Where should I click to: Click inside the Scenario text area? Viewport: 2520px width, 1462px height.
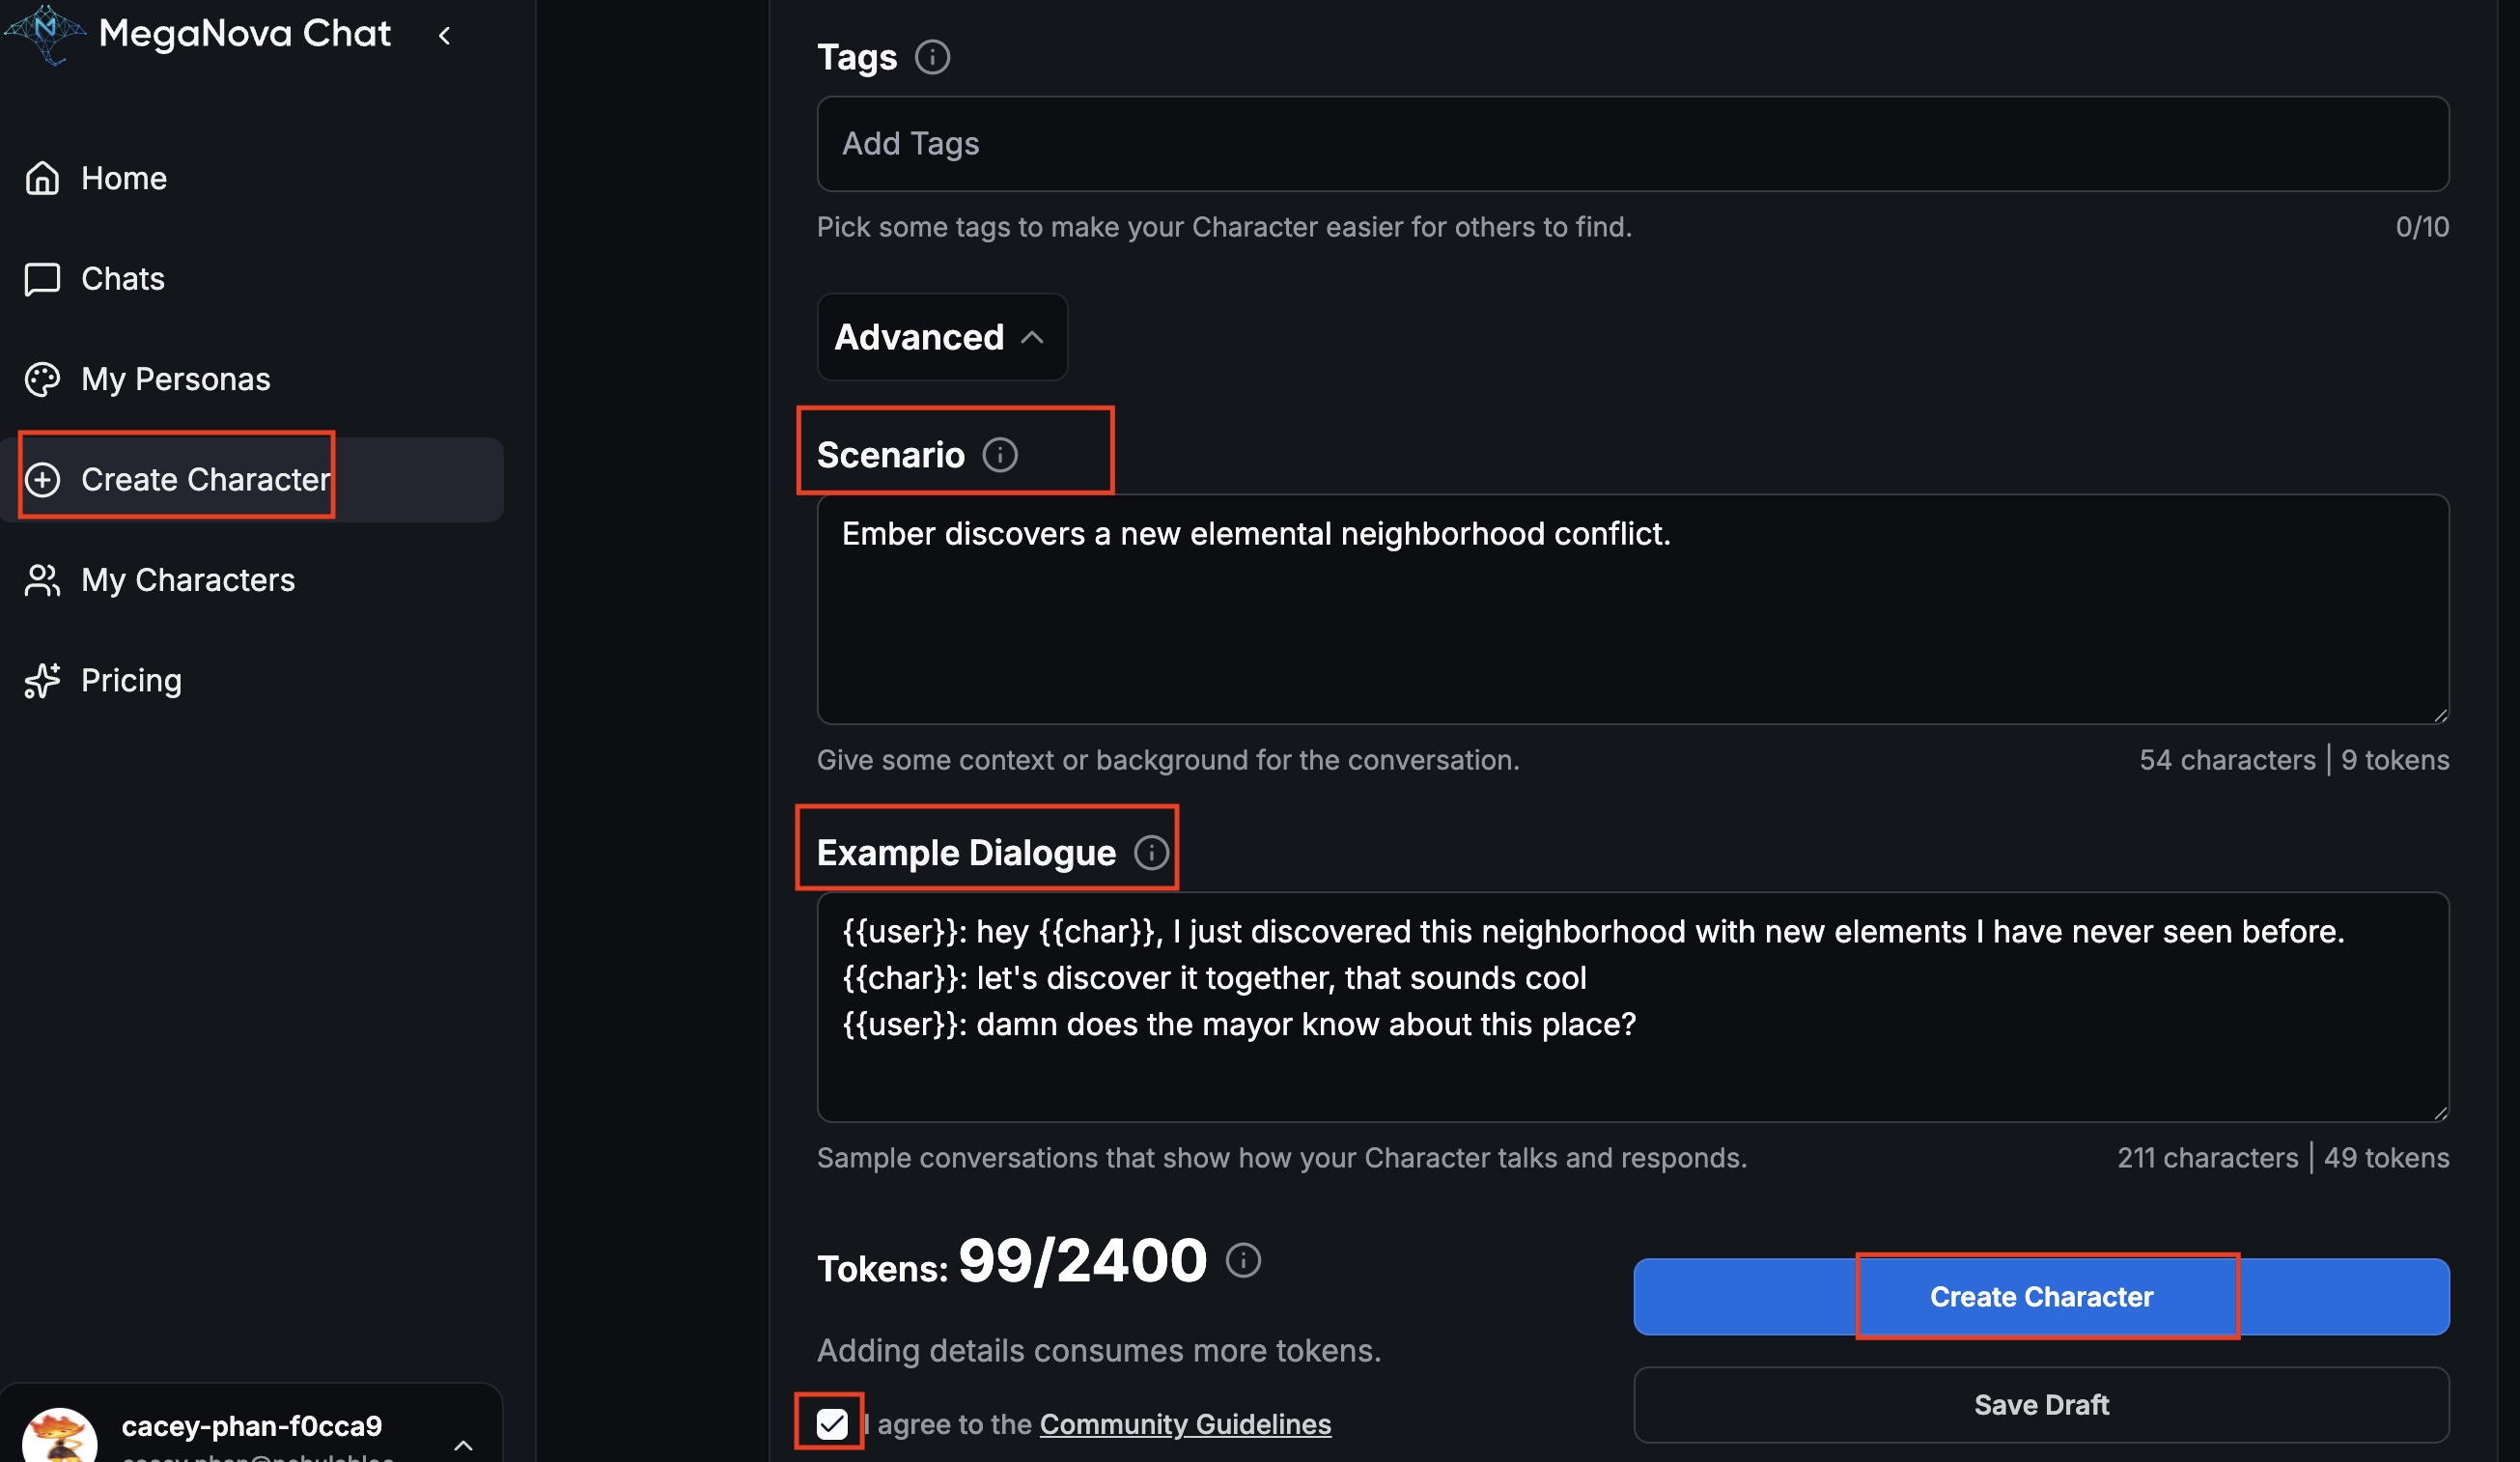[x=1632, y=620]
